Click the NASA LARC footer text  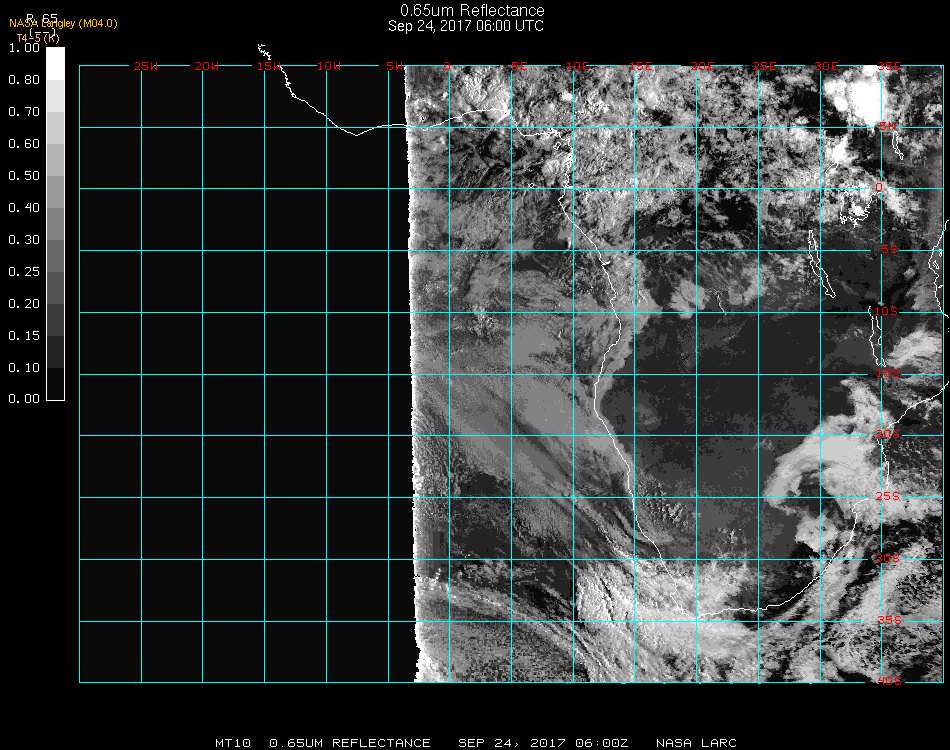pyautogui.click(x=696, y=743)
